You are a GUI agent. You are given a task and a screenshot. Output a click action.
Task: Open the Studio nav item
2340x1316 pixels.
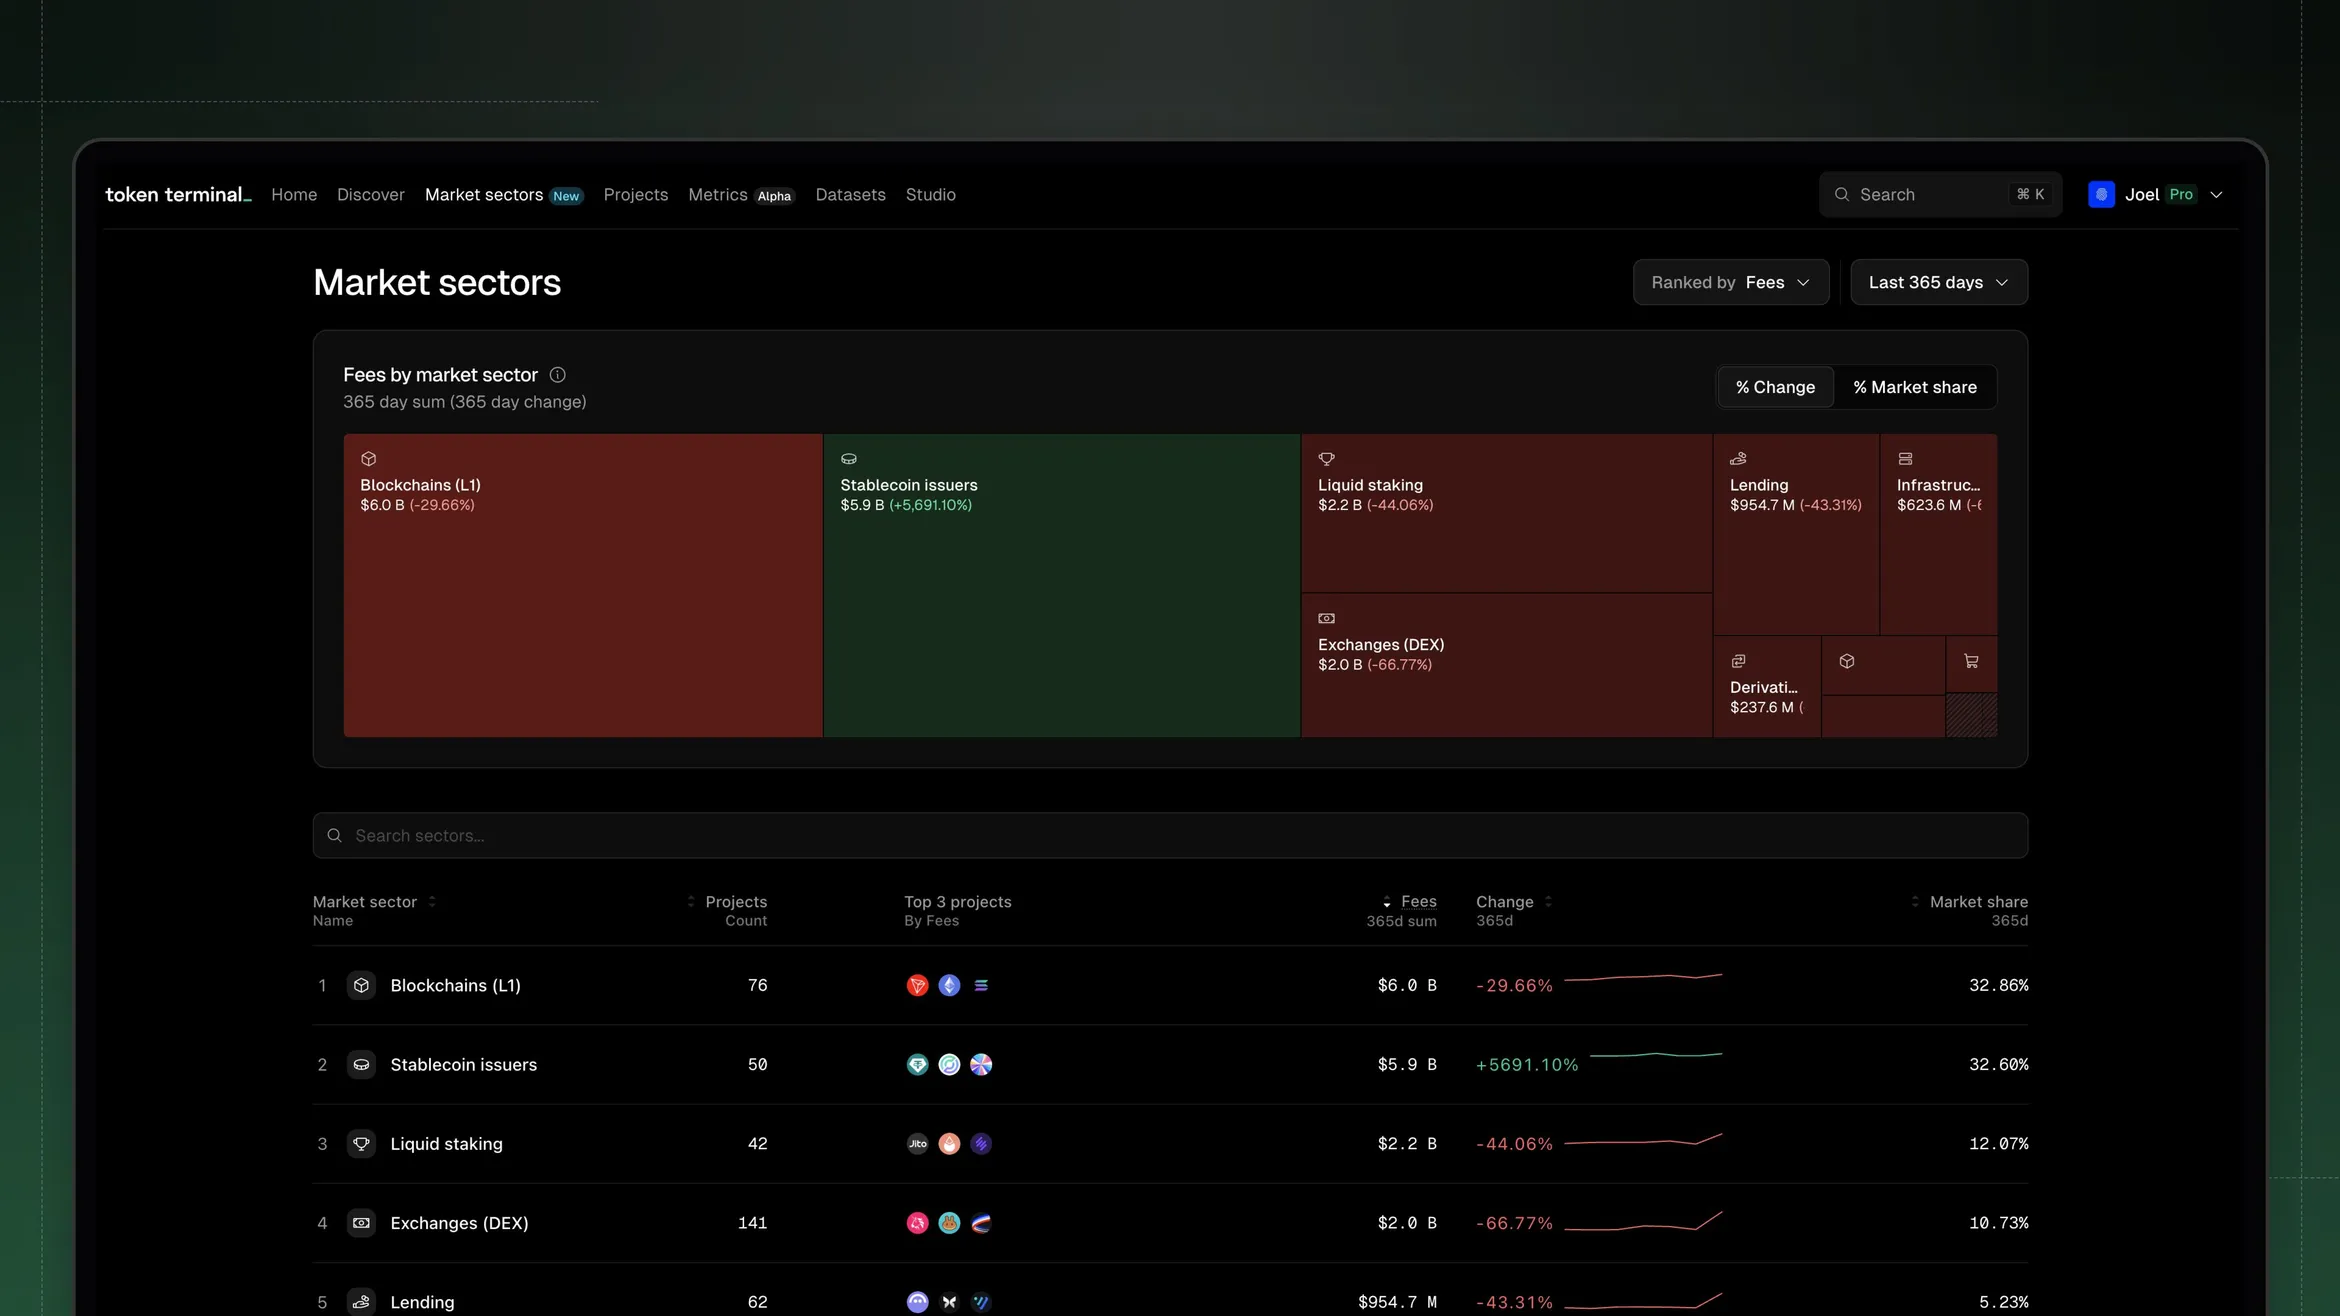pos(931,194)
